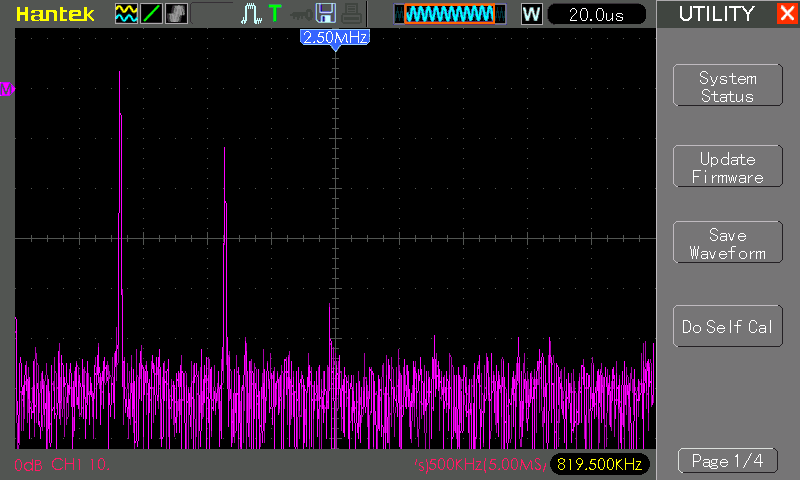
Task: Click the Hantek logo
Action: (x=56, y=14)
